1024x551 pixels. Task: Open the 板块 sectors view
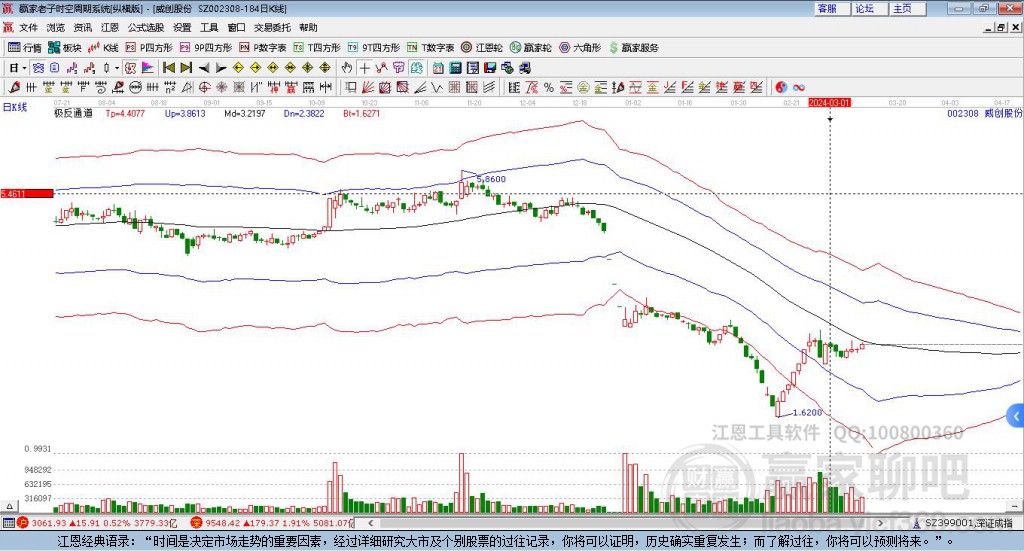point(65,48)
